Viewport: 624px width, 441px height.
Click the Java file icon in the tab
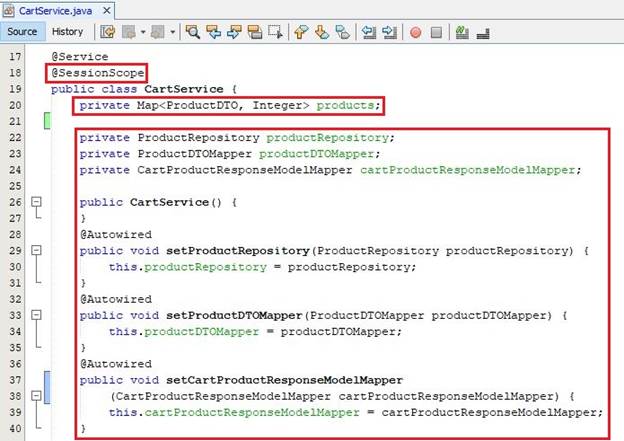pos(8,10)
